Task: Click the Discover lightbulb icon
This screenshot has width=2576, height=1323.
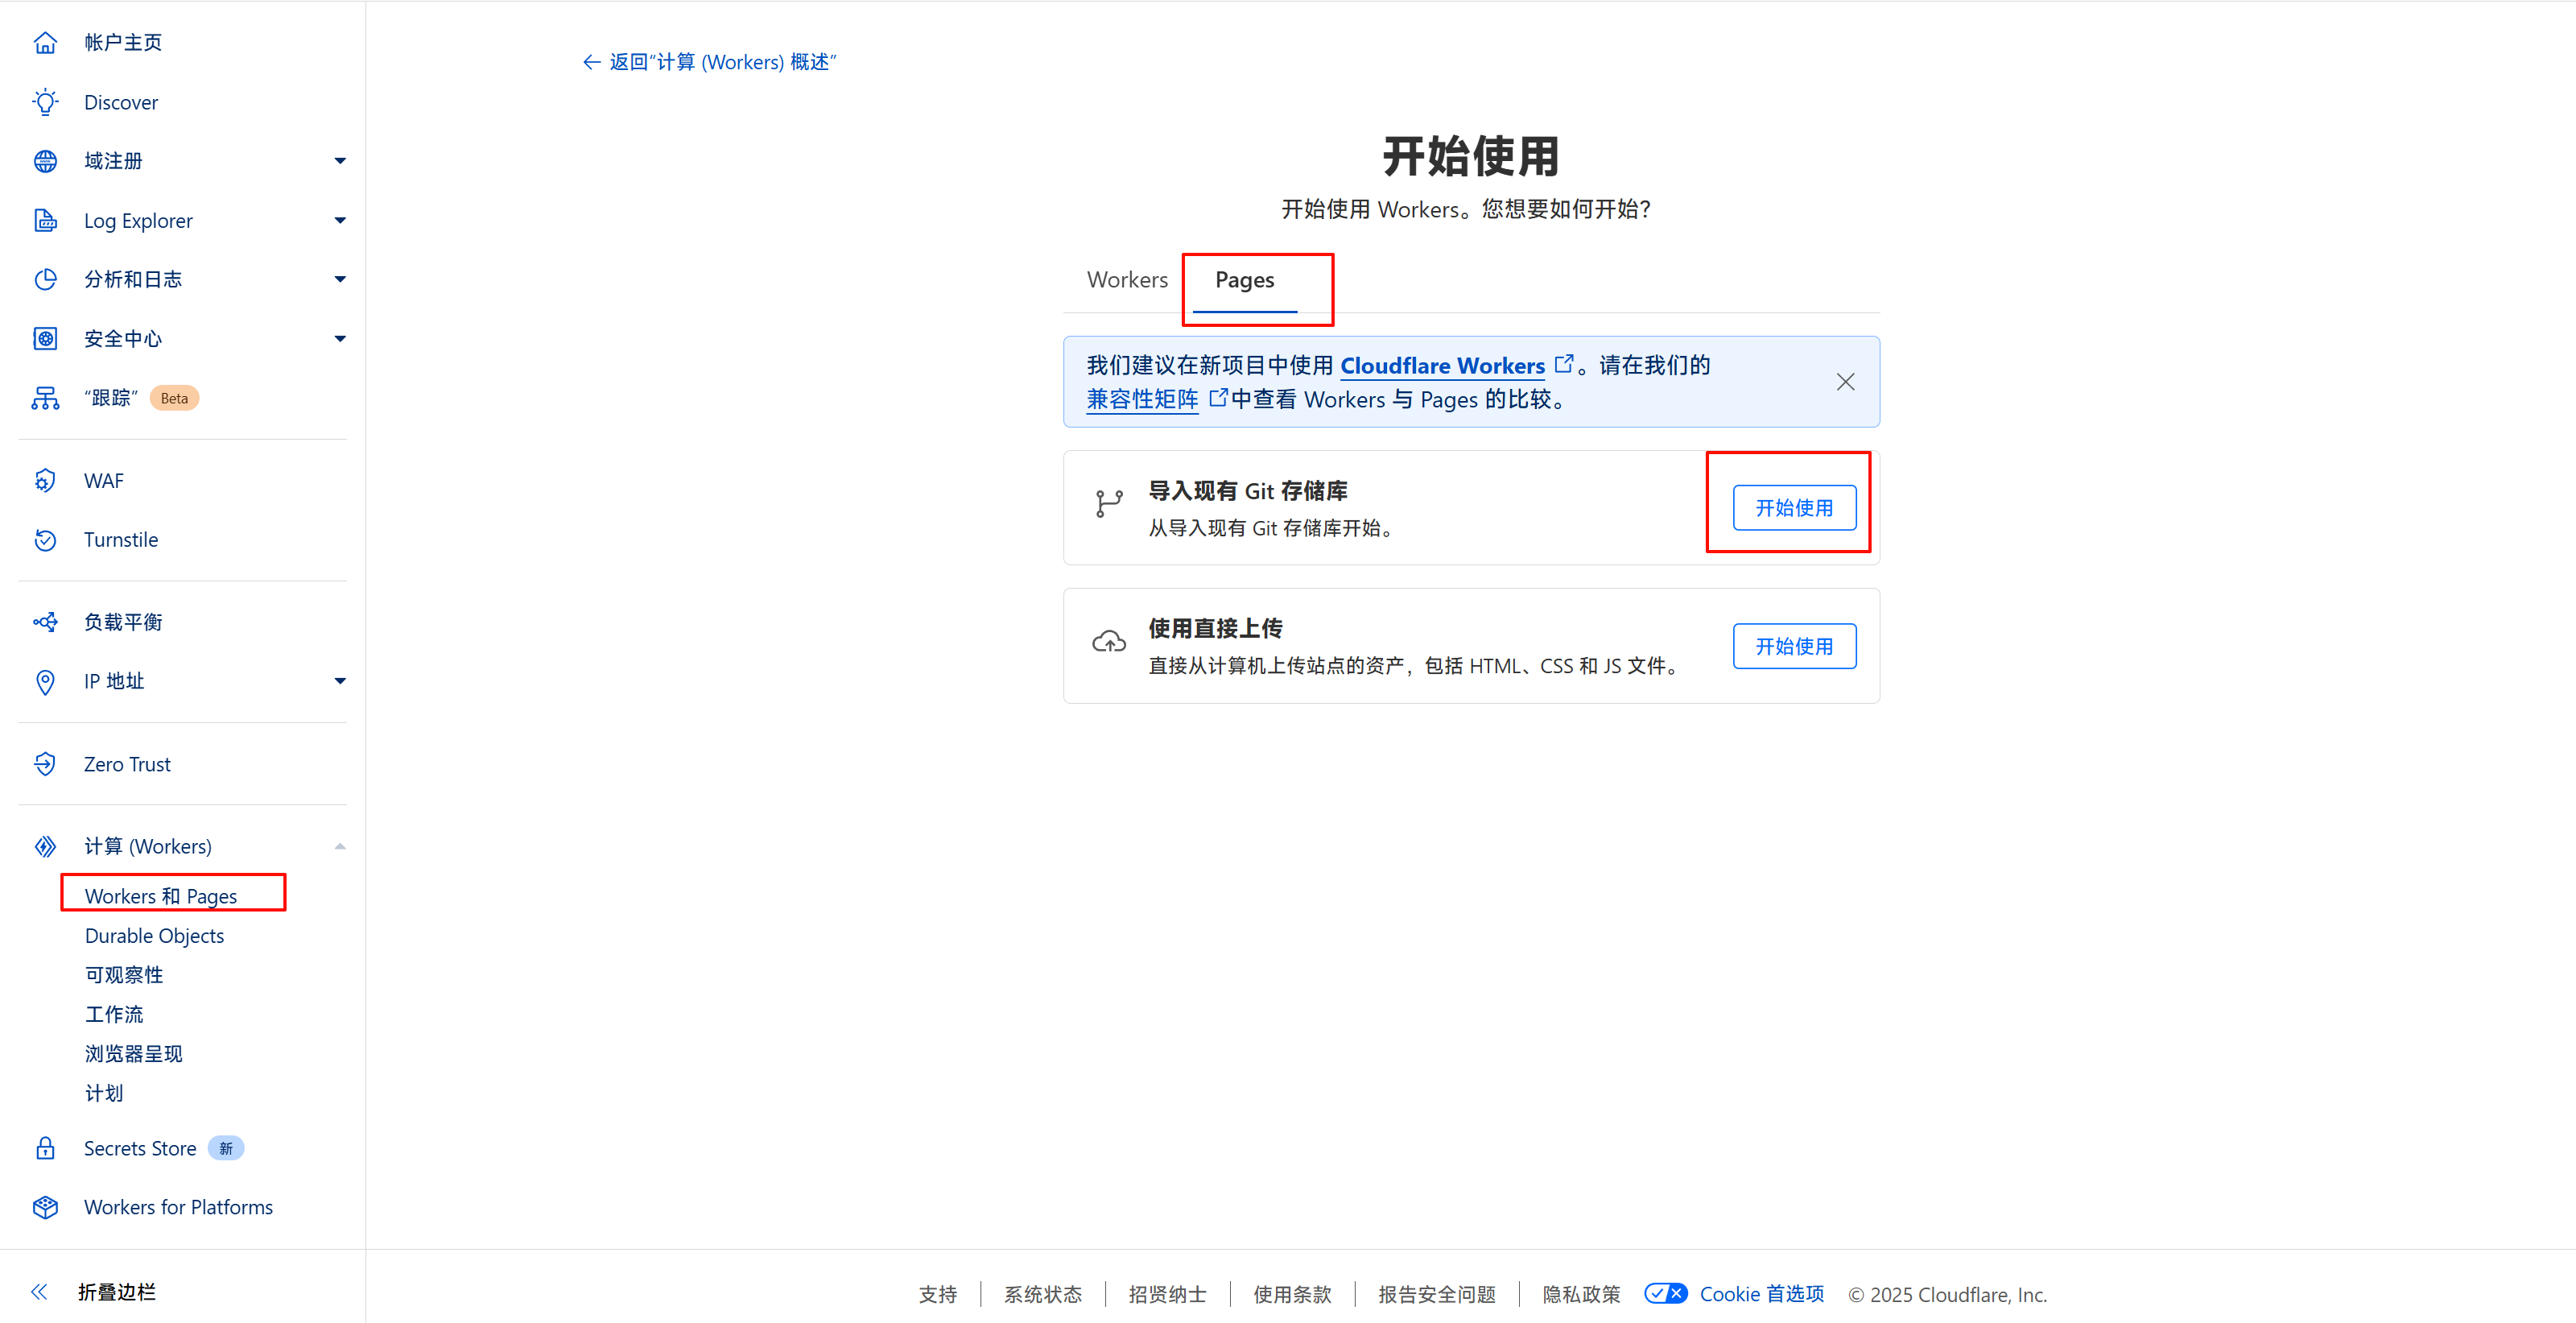Action: pyautogui.click(x=45, y=102)
